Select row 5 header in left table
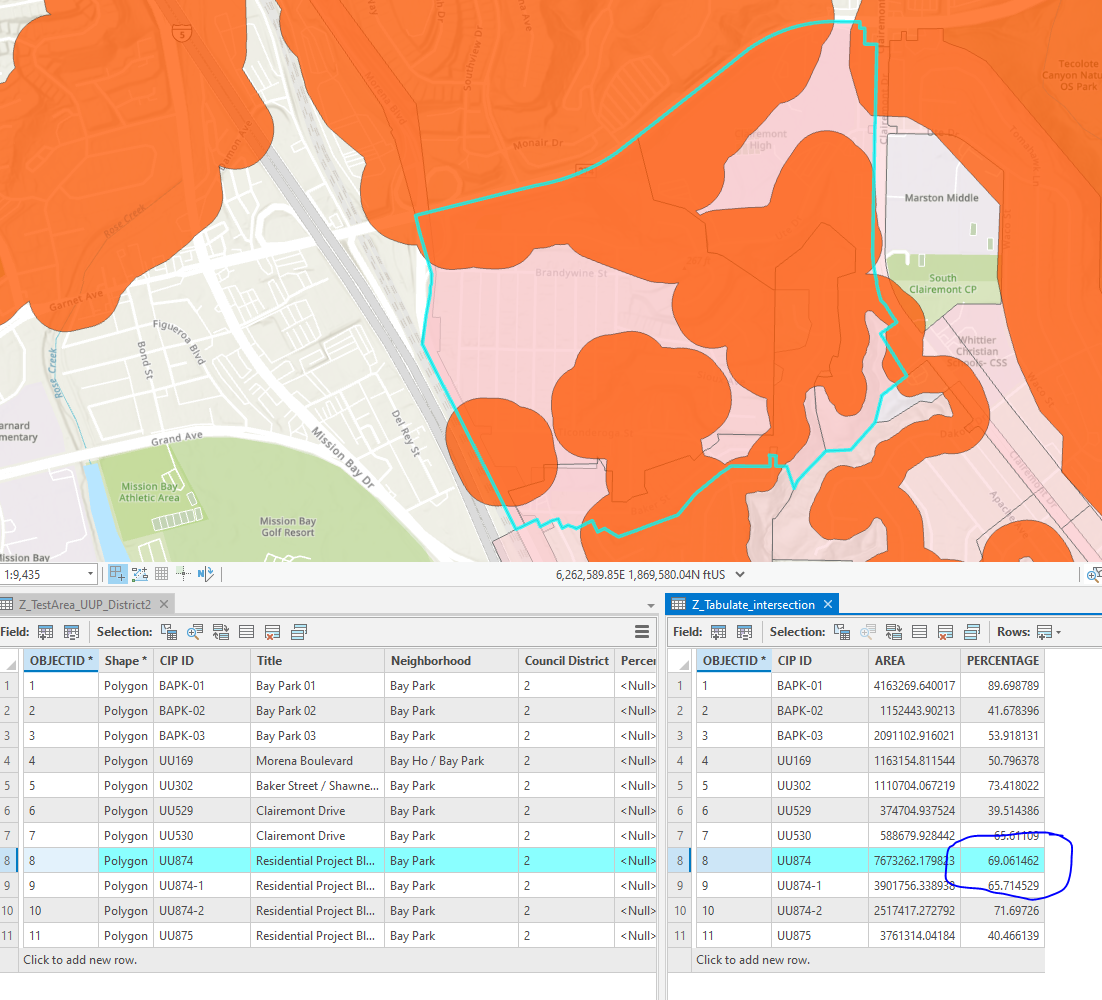The height and width of the screenshot is (1000, 1102). coord(9,786)
